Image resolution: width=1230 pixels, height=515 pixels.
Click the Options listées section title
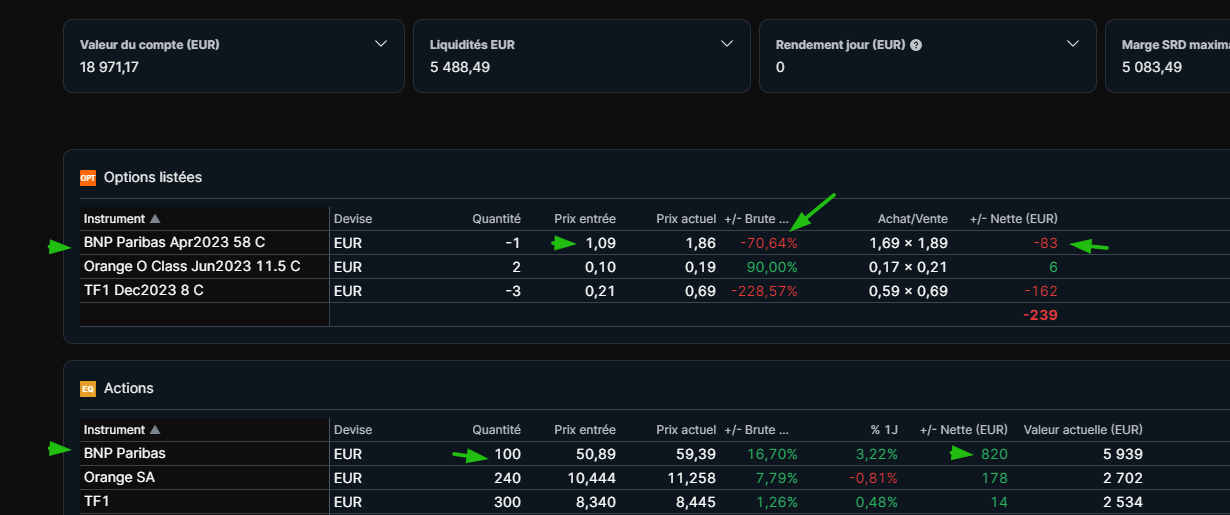pos(153,177)
